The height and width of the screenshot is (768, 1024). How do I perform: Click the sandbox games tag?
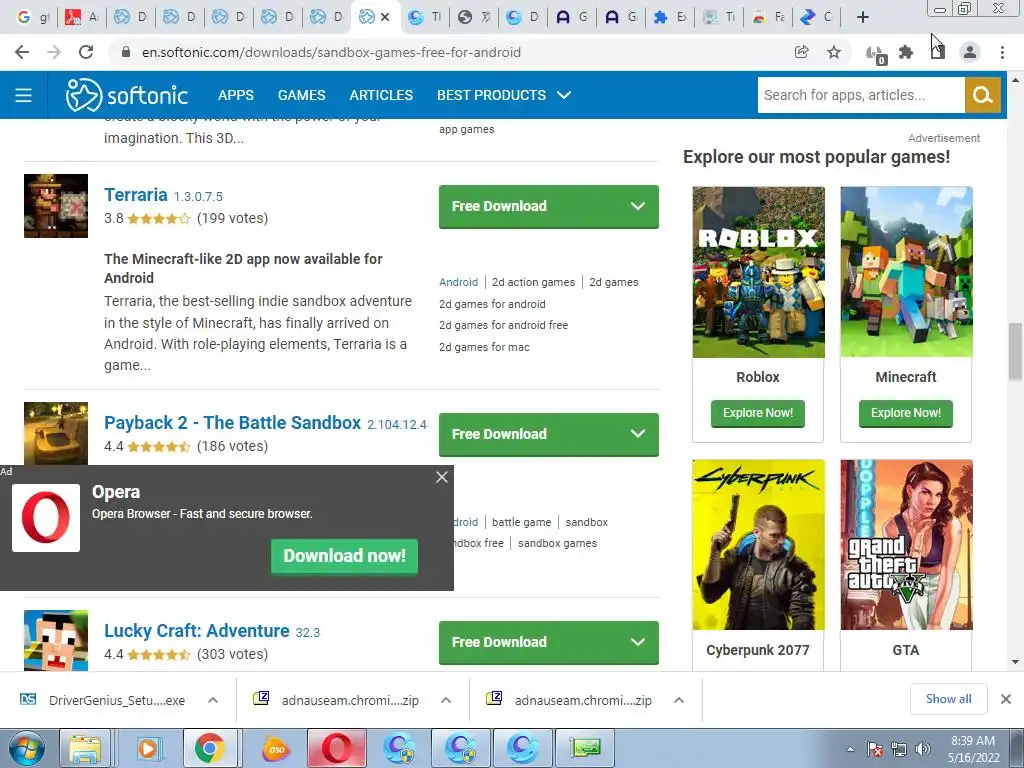557,543
